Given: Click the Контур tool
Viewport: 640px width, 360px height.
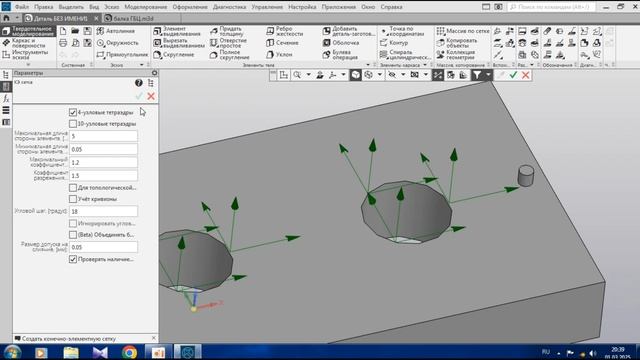Looking at the screenshot, I should 394,42.
